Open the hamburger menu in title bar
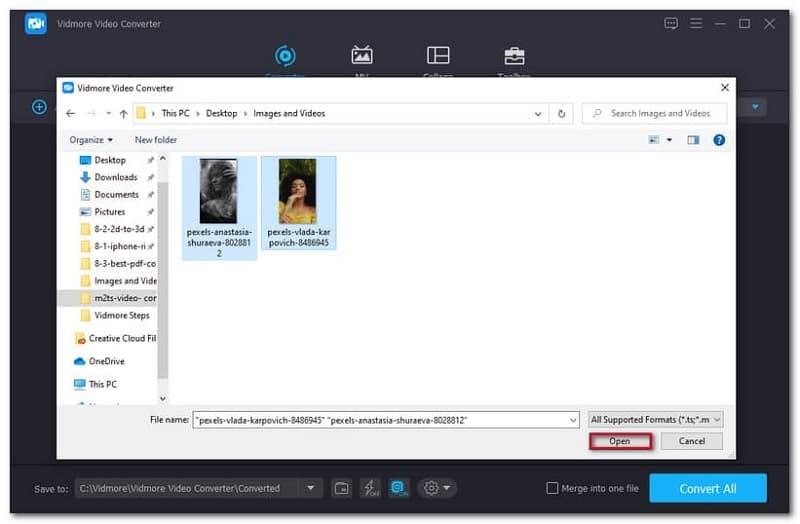800x524 pixels. pyautogui.click(x=695, y=23)
